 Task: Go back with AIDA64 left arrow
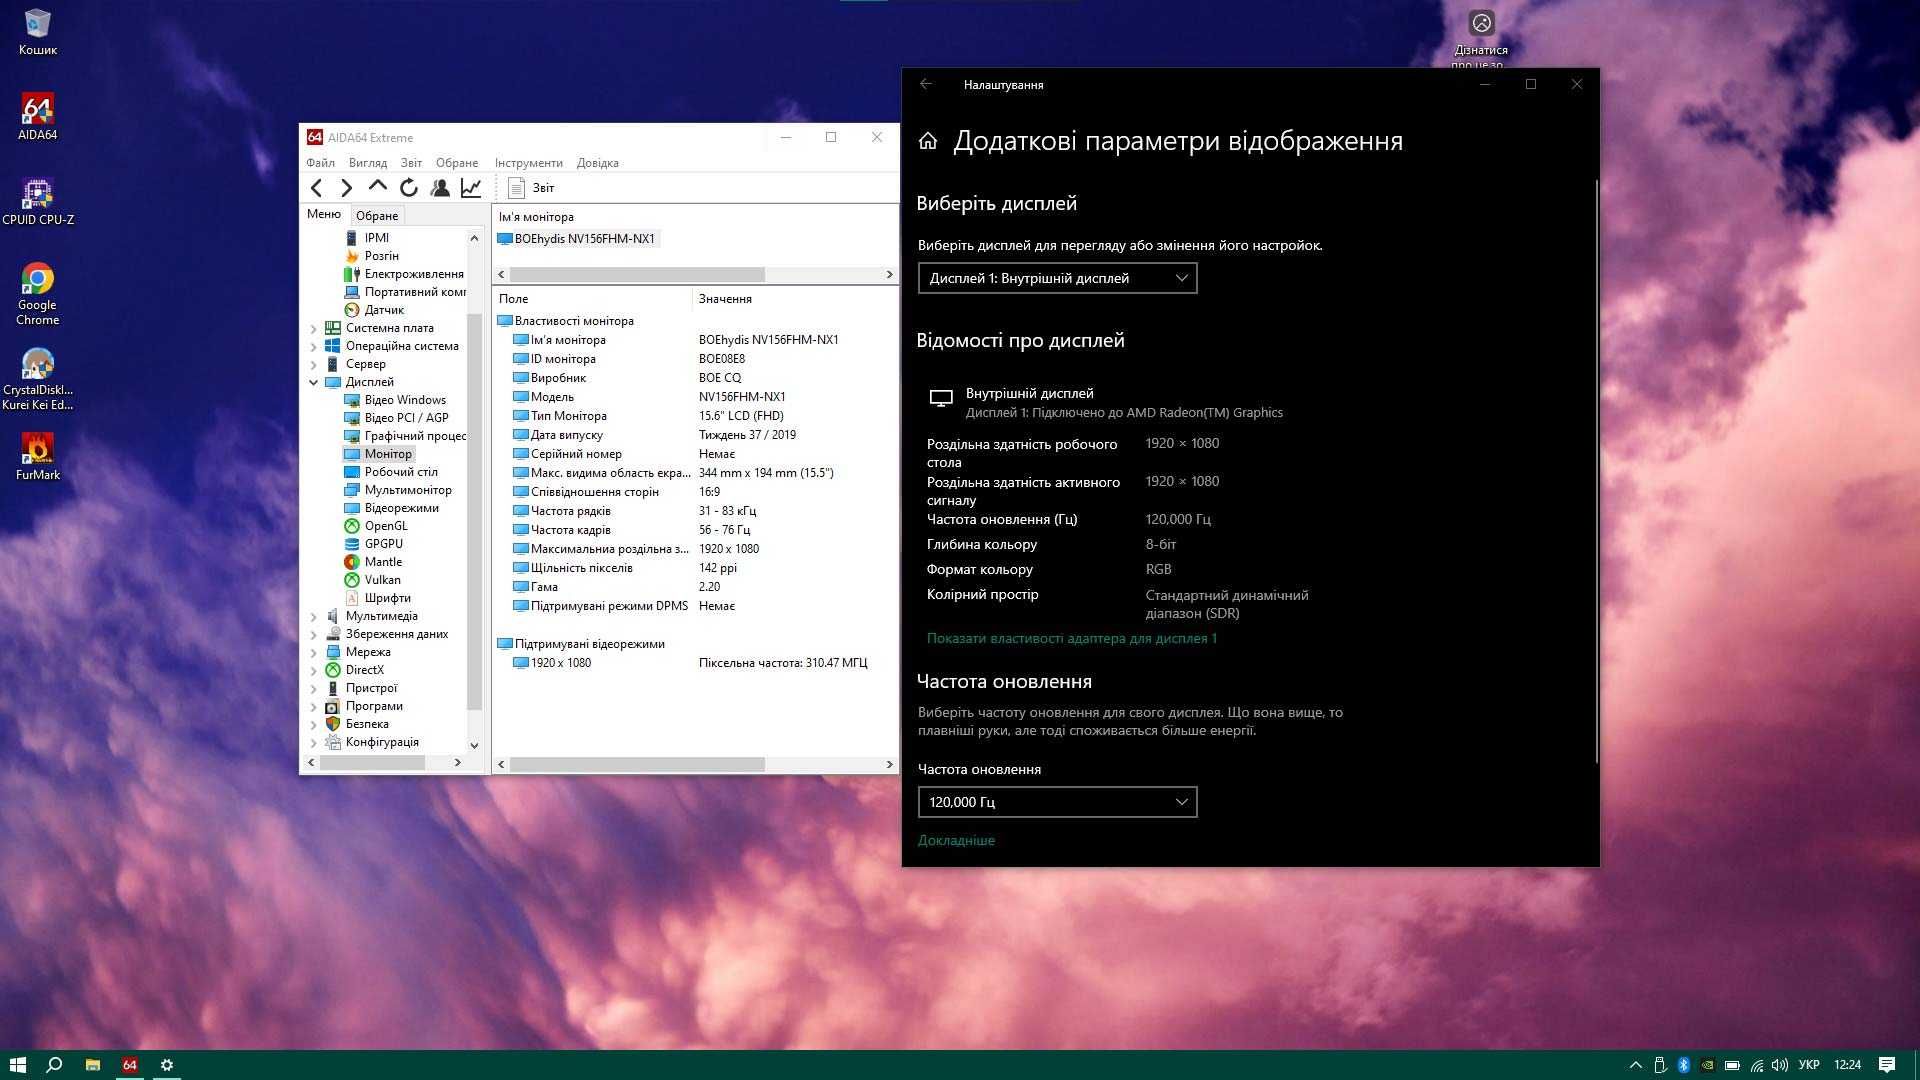click(x=317, y=188)
